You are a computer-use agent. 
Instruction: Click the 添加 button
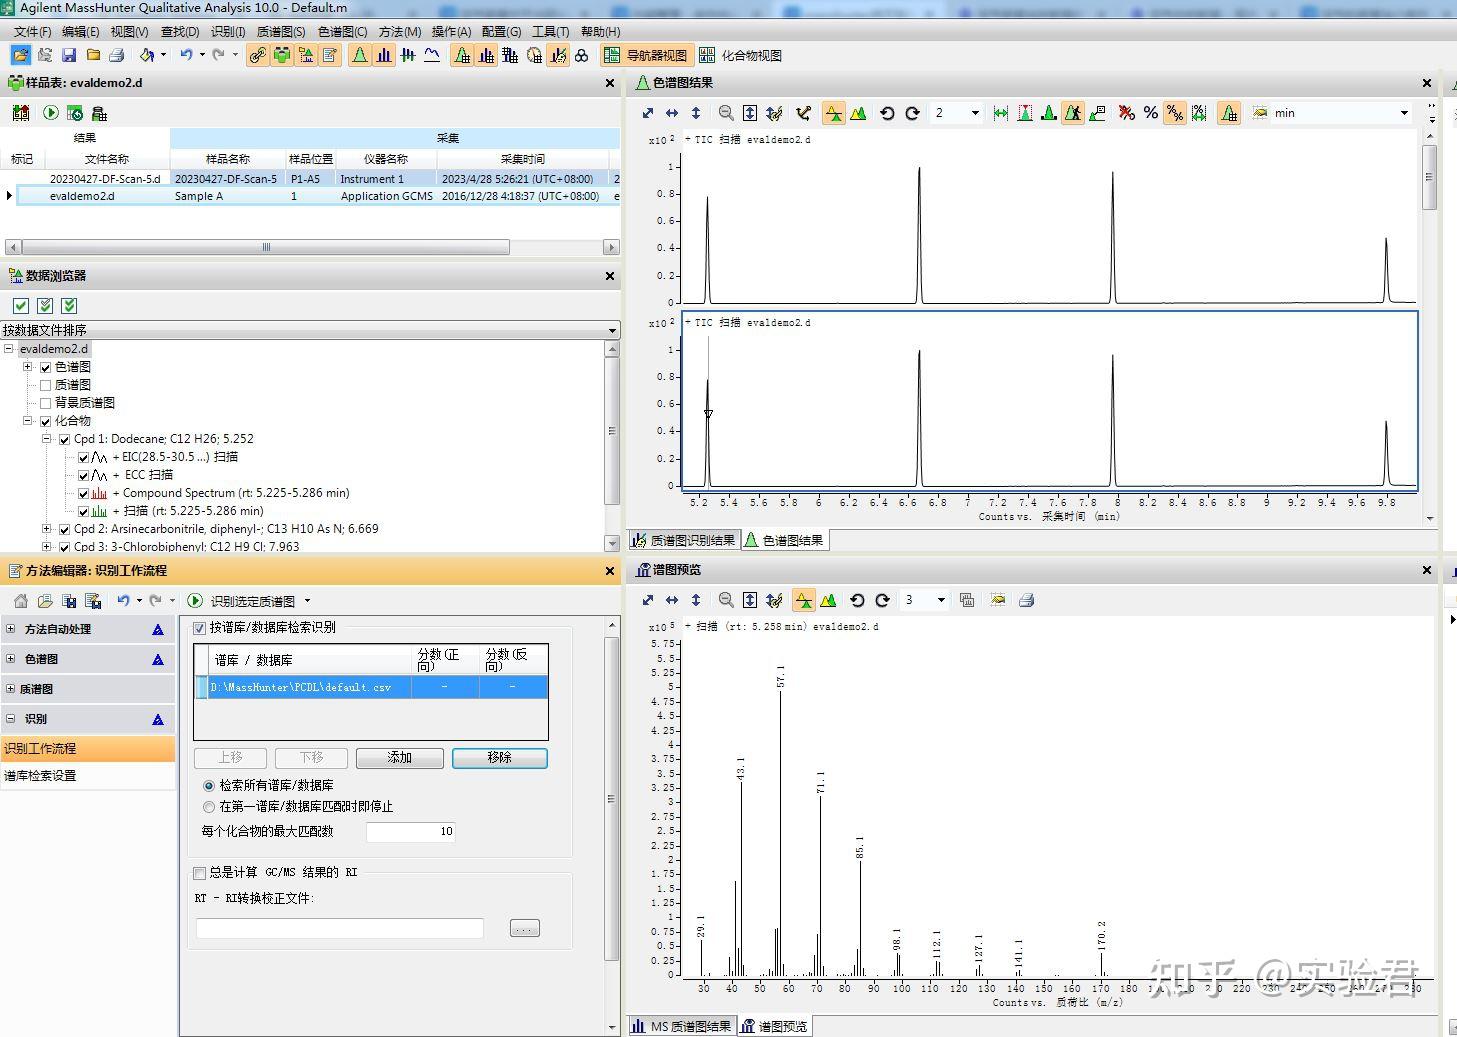pos(399,758)
